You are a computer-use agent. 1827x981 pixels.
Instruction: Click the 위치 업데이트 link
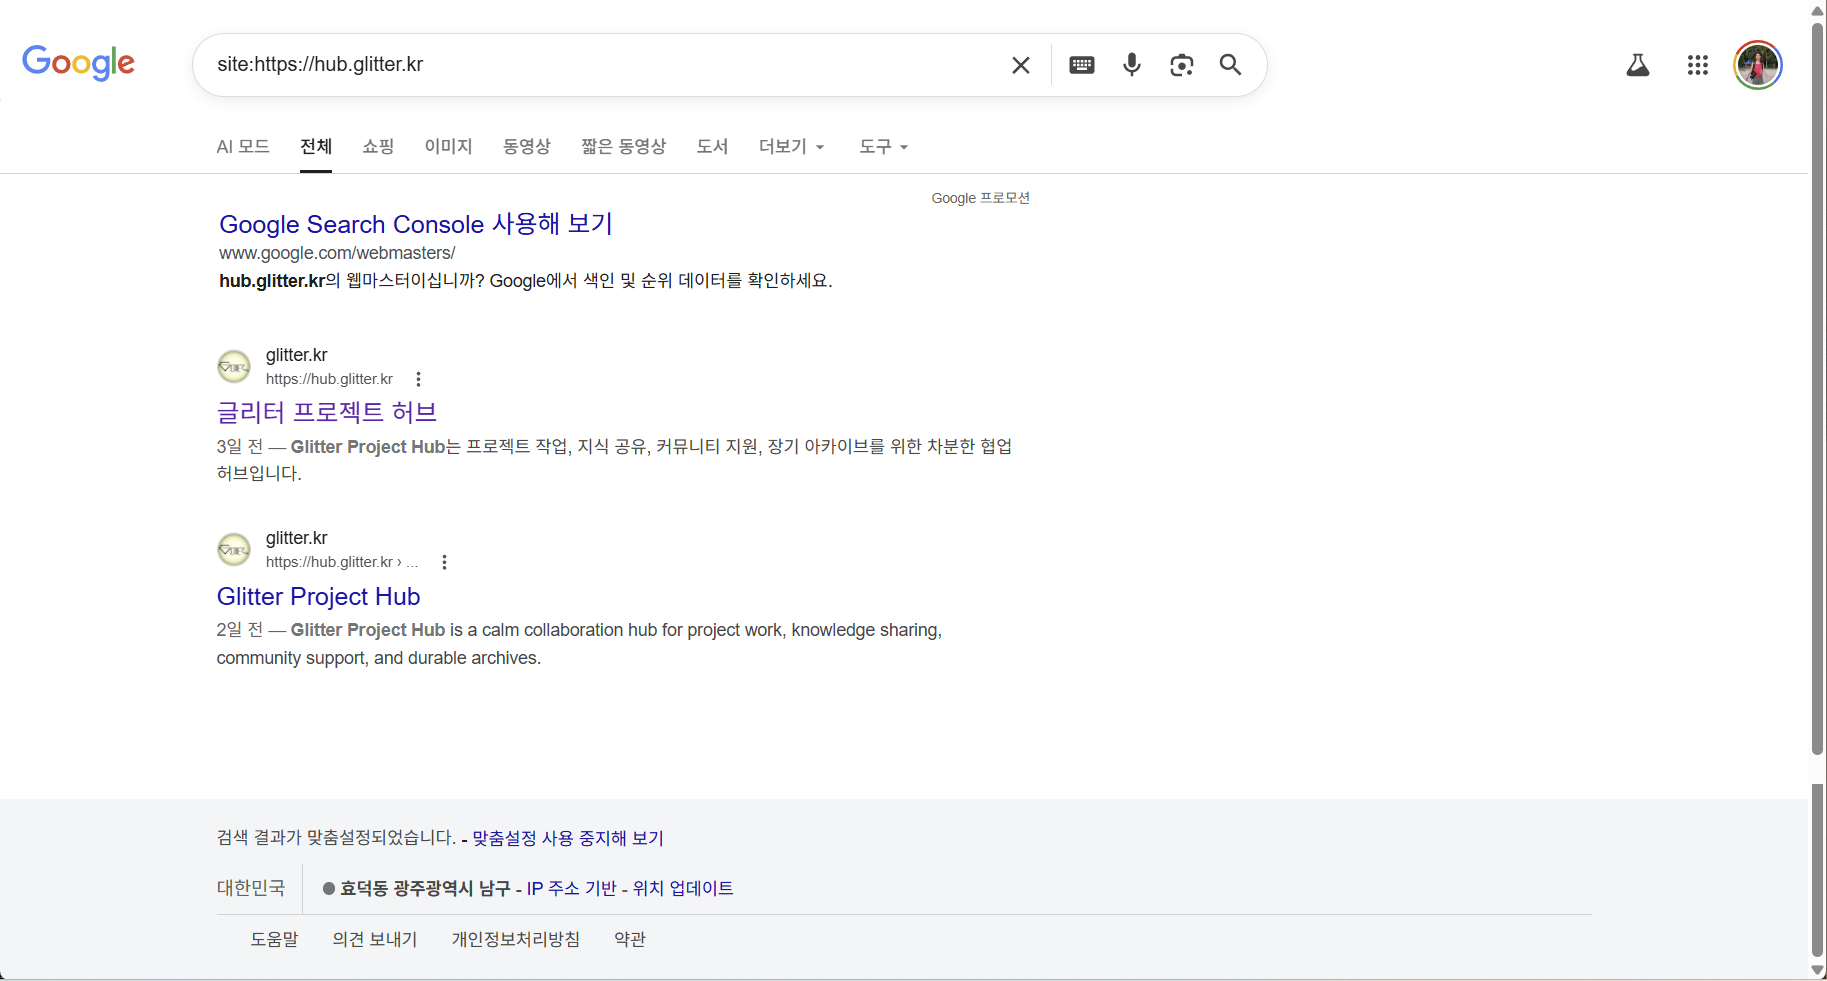pos(683,888)
